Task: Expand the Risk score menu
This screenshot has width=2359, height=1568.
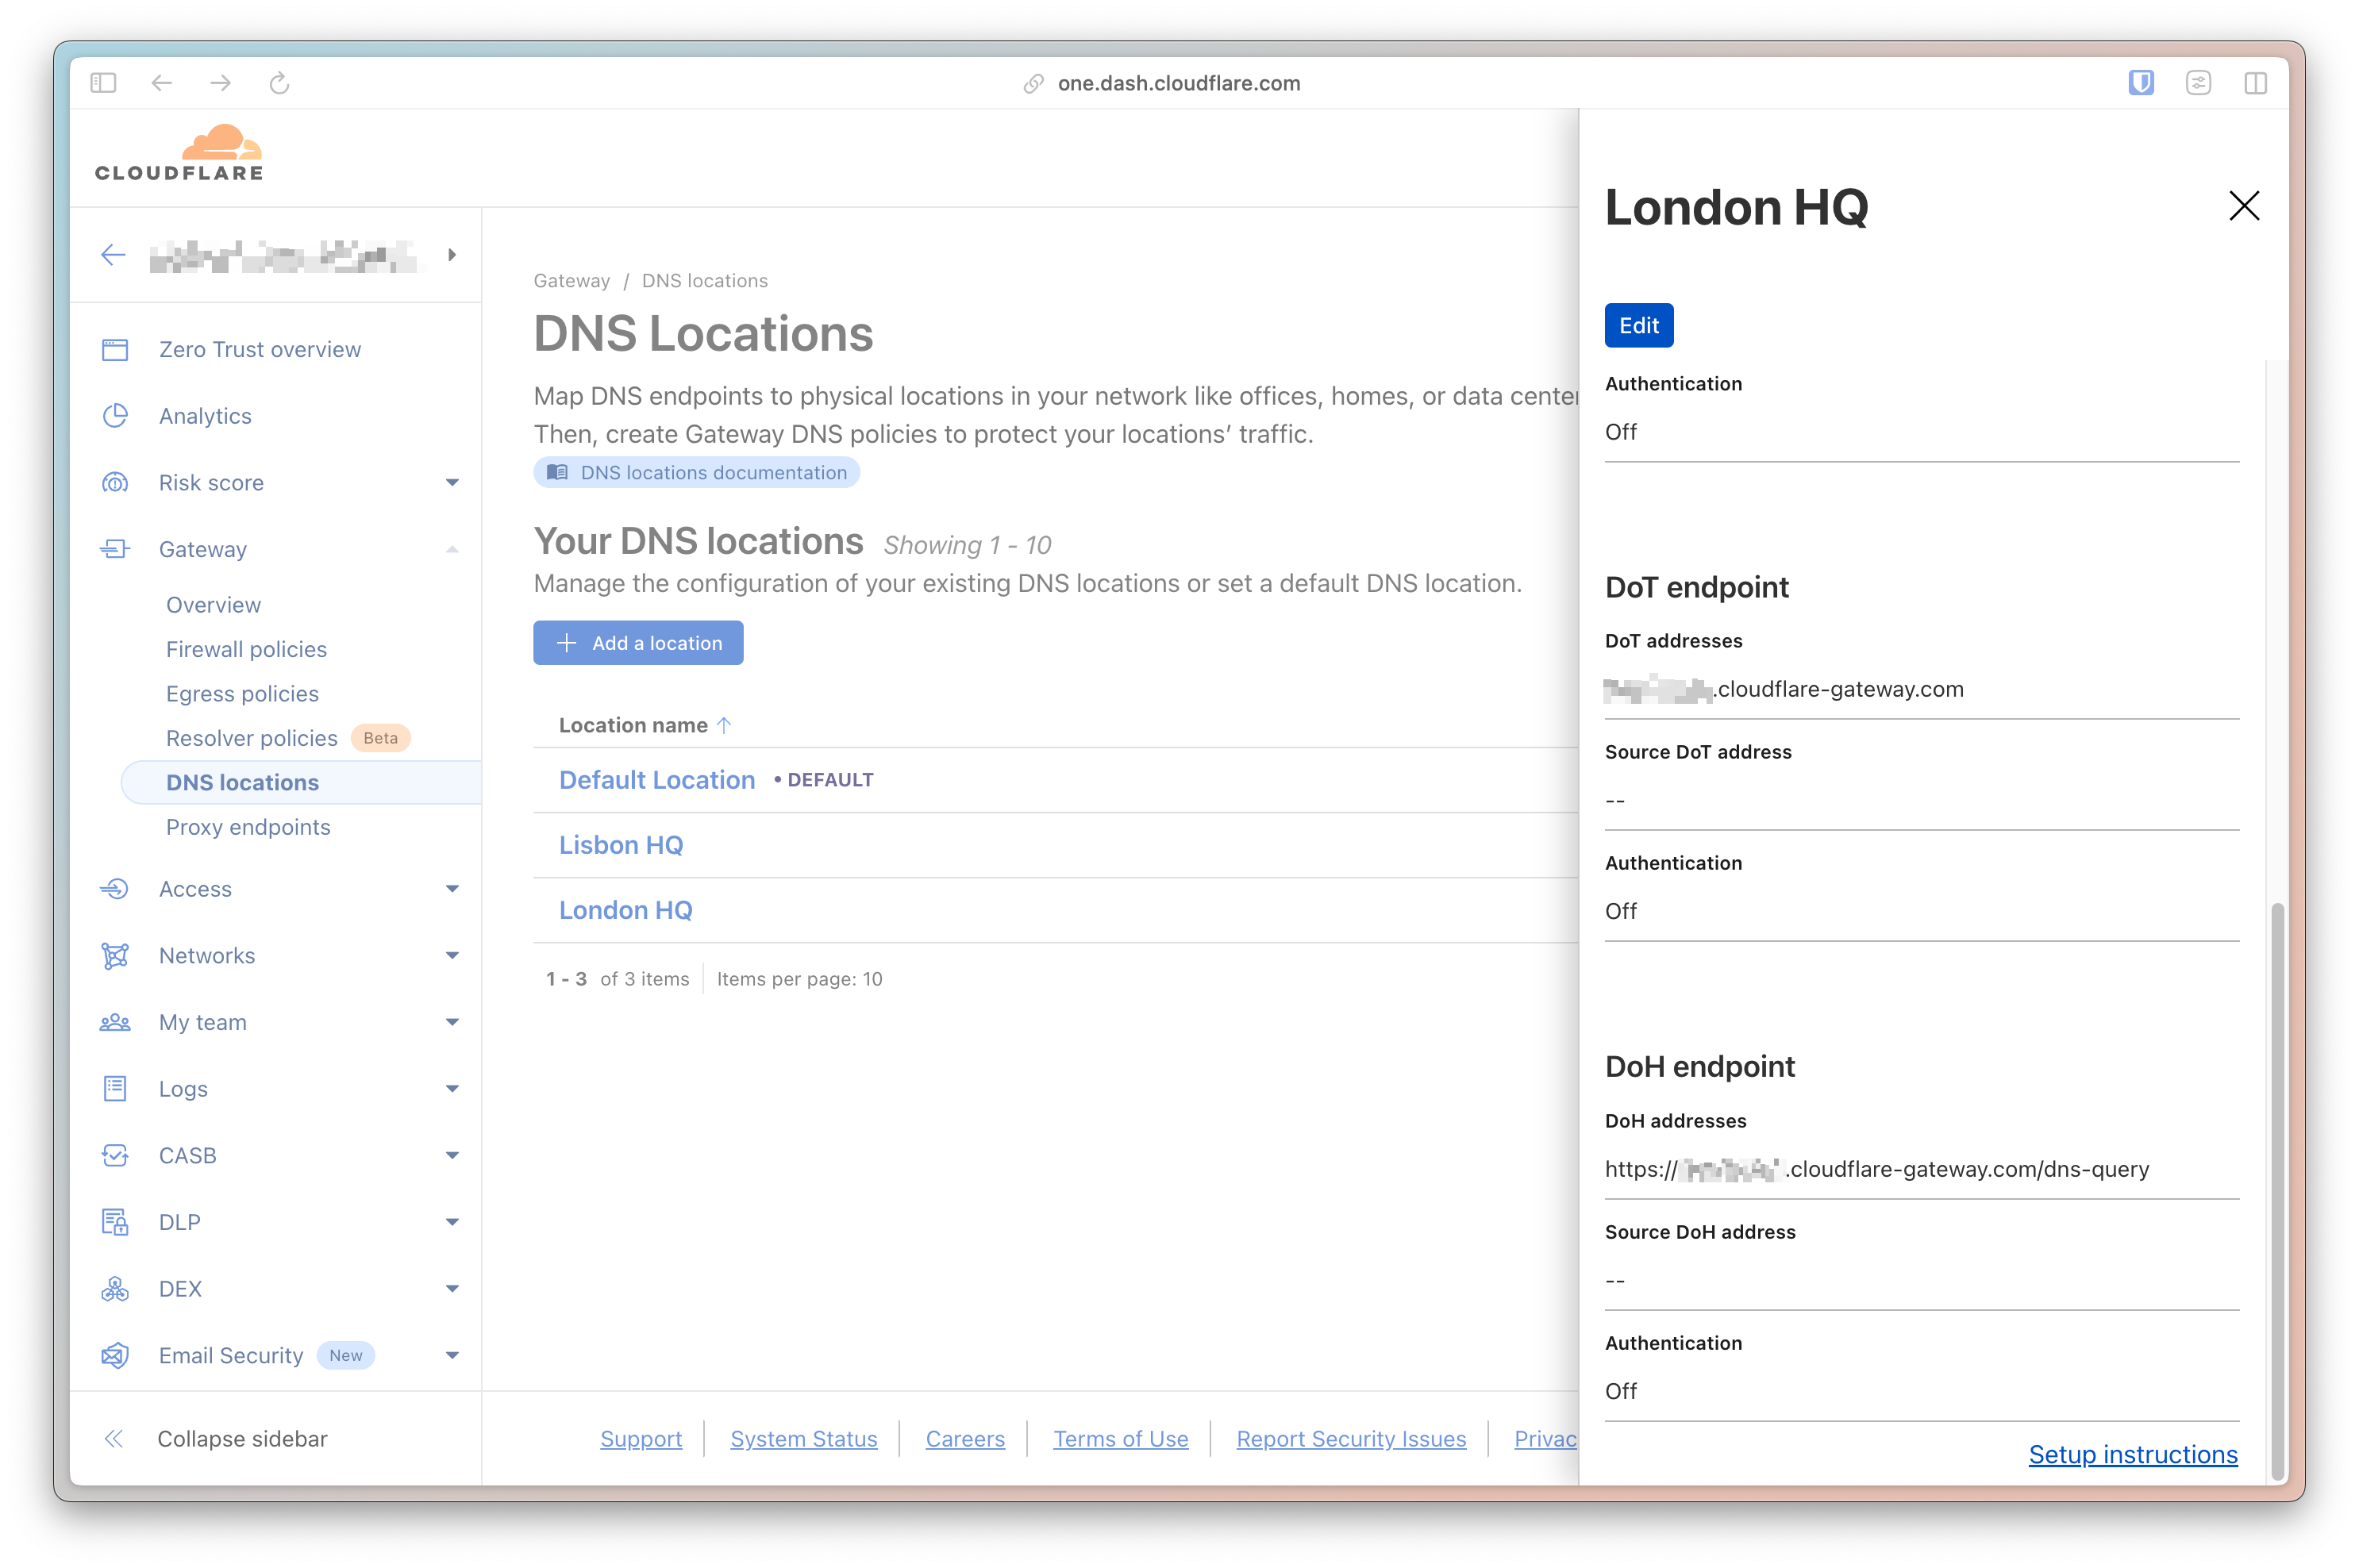Action: pos(452,483)
